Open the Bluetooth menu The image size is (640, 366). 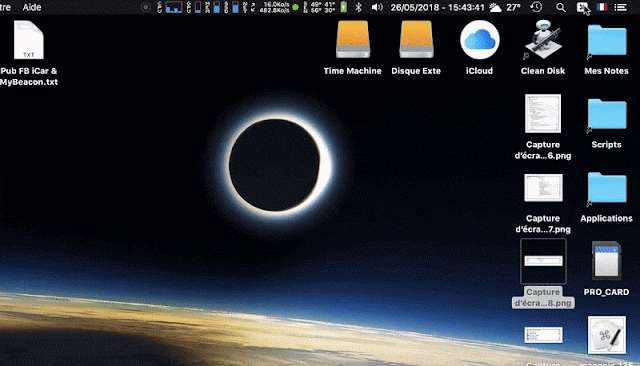coord(358,7)
